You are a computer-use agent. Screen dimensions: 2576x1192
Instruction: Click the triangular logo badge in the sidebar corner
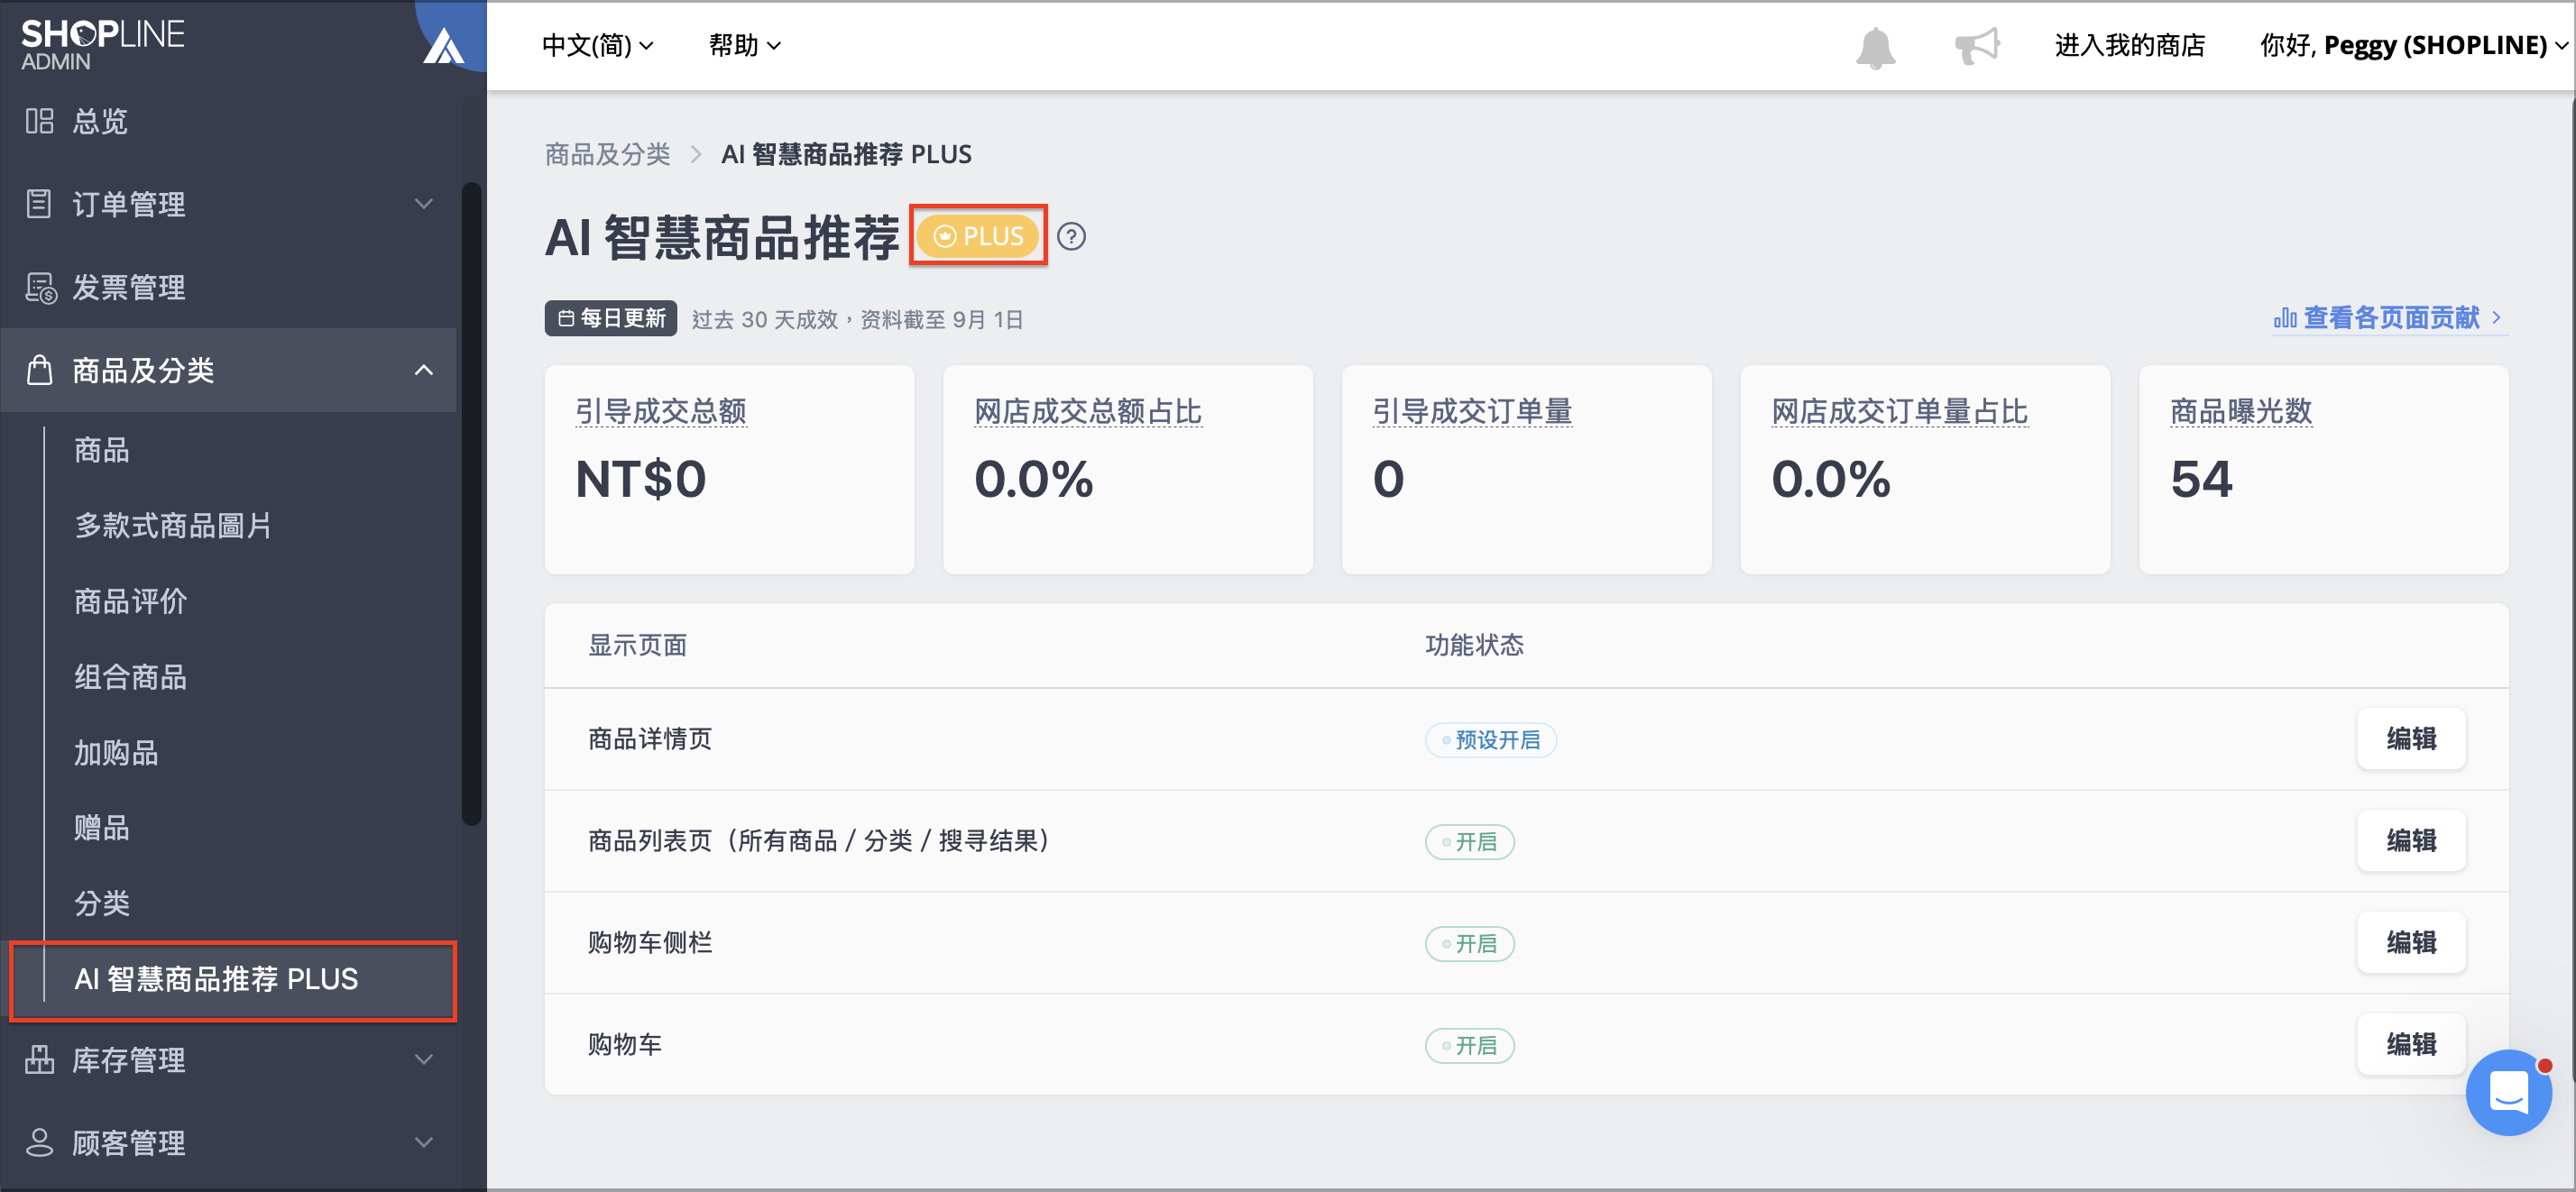click(444, 45)
